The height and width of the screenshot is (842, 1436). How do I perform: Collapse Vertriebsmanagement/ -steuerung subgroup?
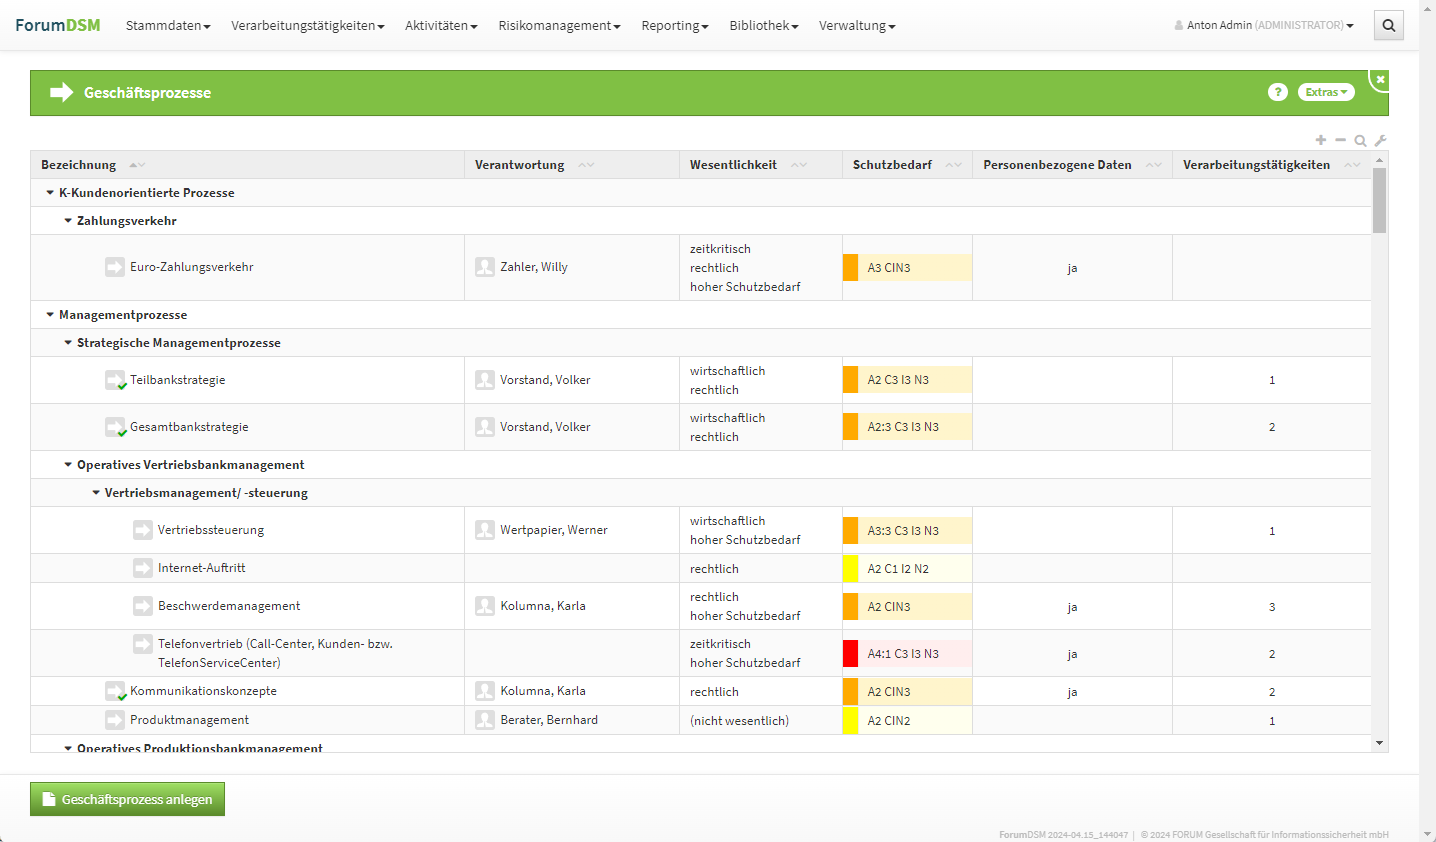pyautogui.click(x=96, y=493)
